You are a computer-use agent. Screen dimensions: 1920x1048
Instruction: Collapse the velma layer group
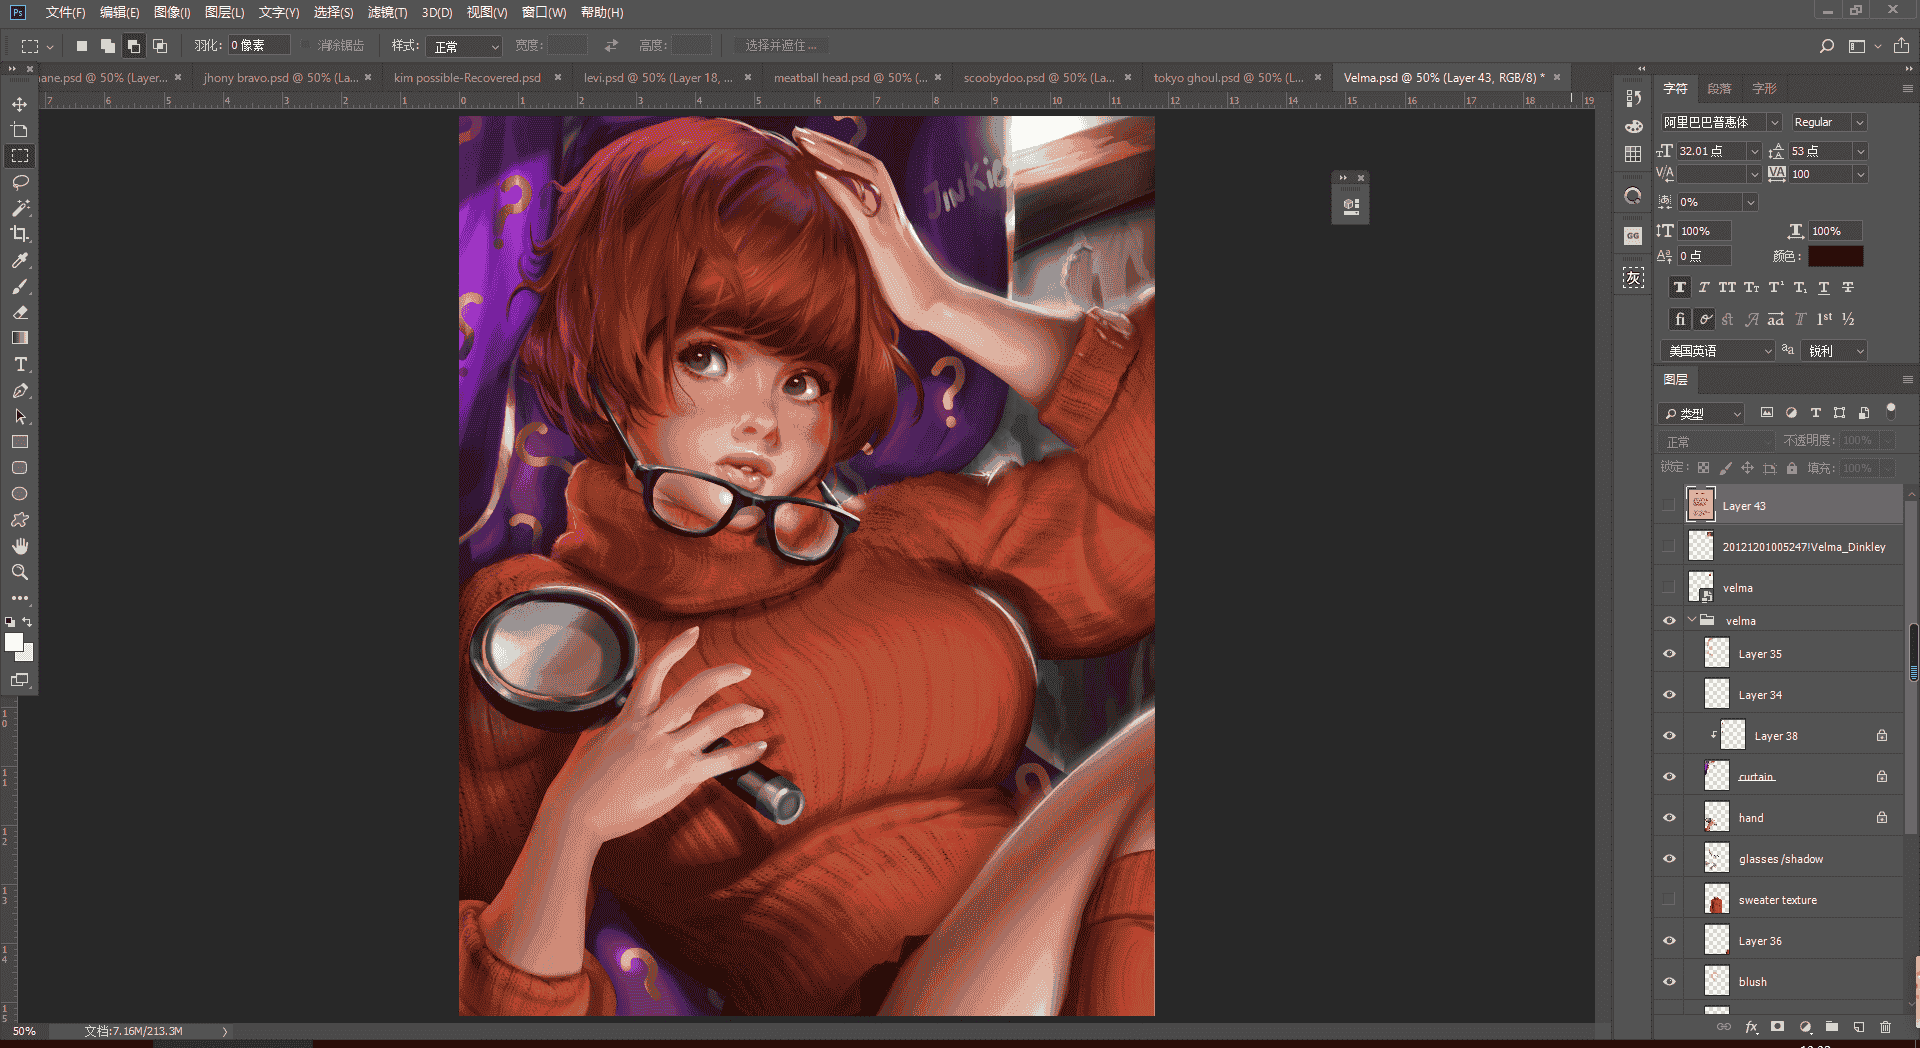(x=1692, y=620)
